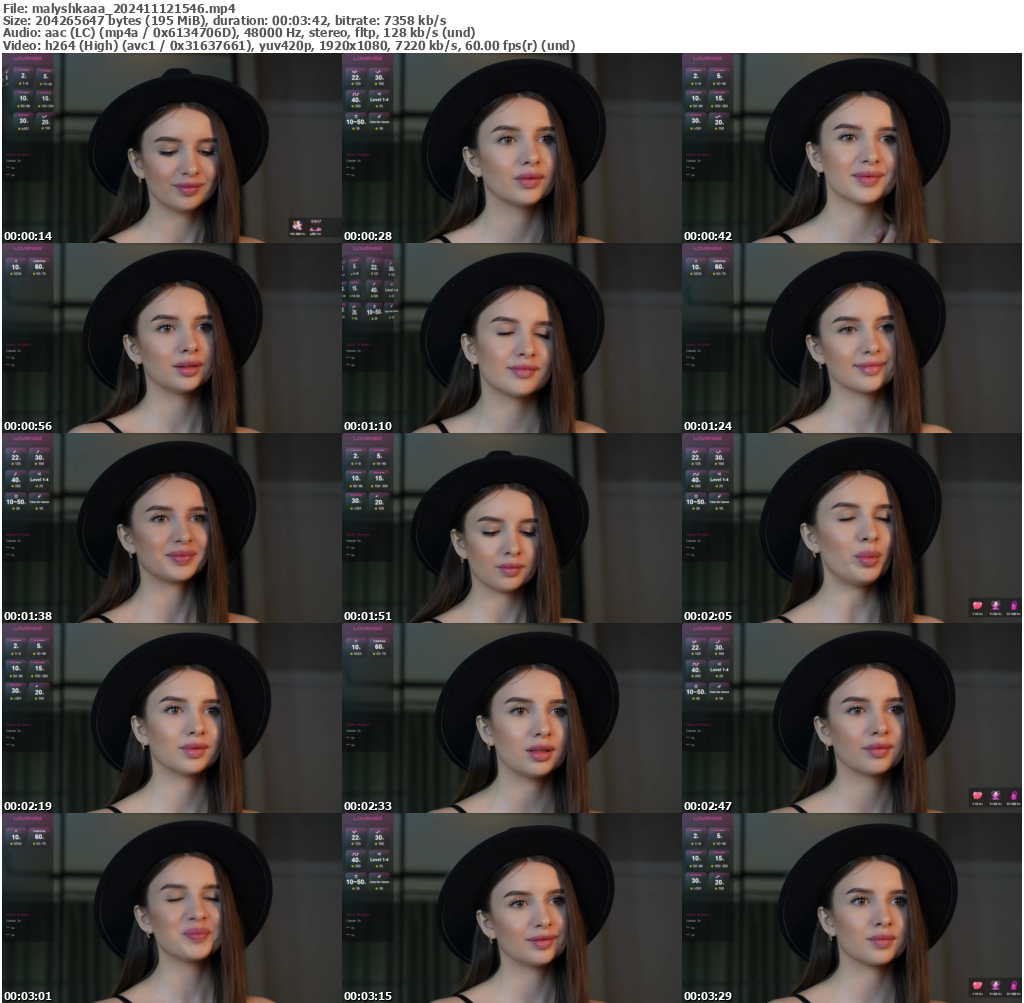Select the frame stamped 00:01:51
The height and width of the screenshot is (1003, 1024).
[511, 528]
